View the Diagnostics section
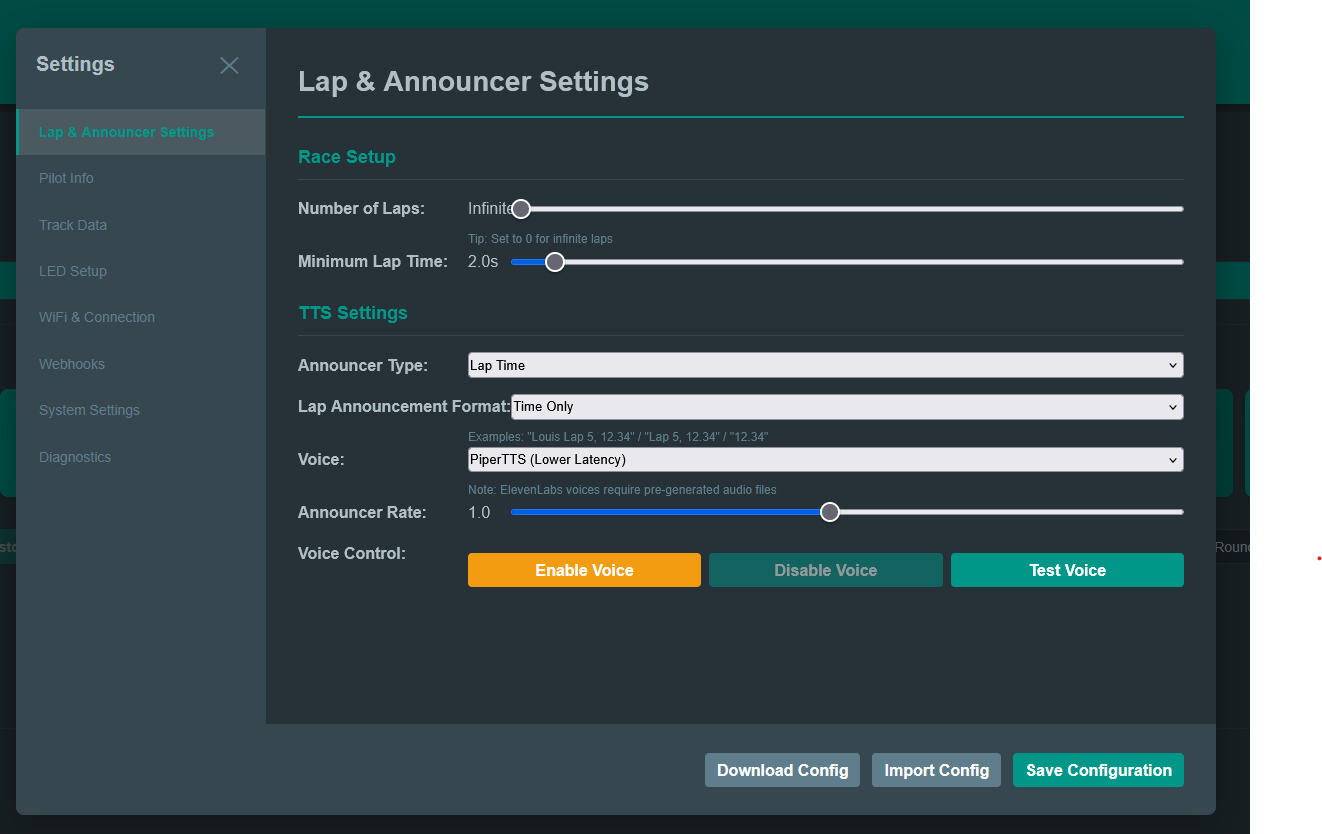This screenshot has width=1322, height=834. point(141,457)
